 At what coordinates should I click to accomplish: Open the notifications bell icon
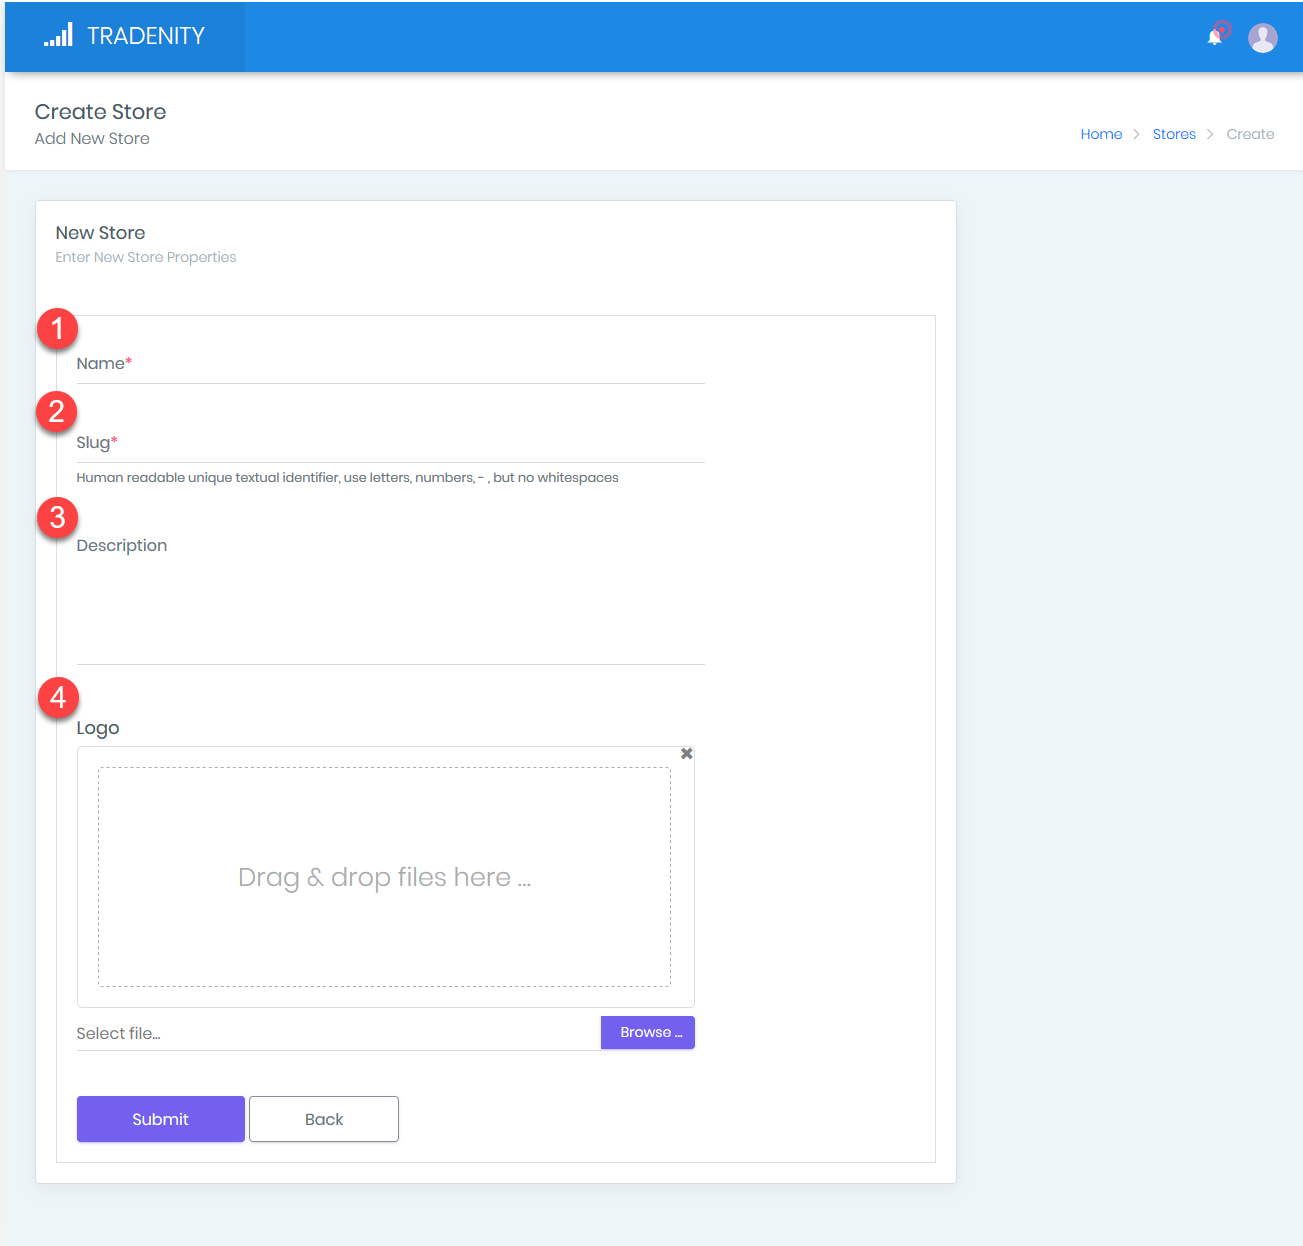click(1215, 37)
